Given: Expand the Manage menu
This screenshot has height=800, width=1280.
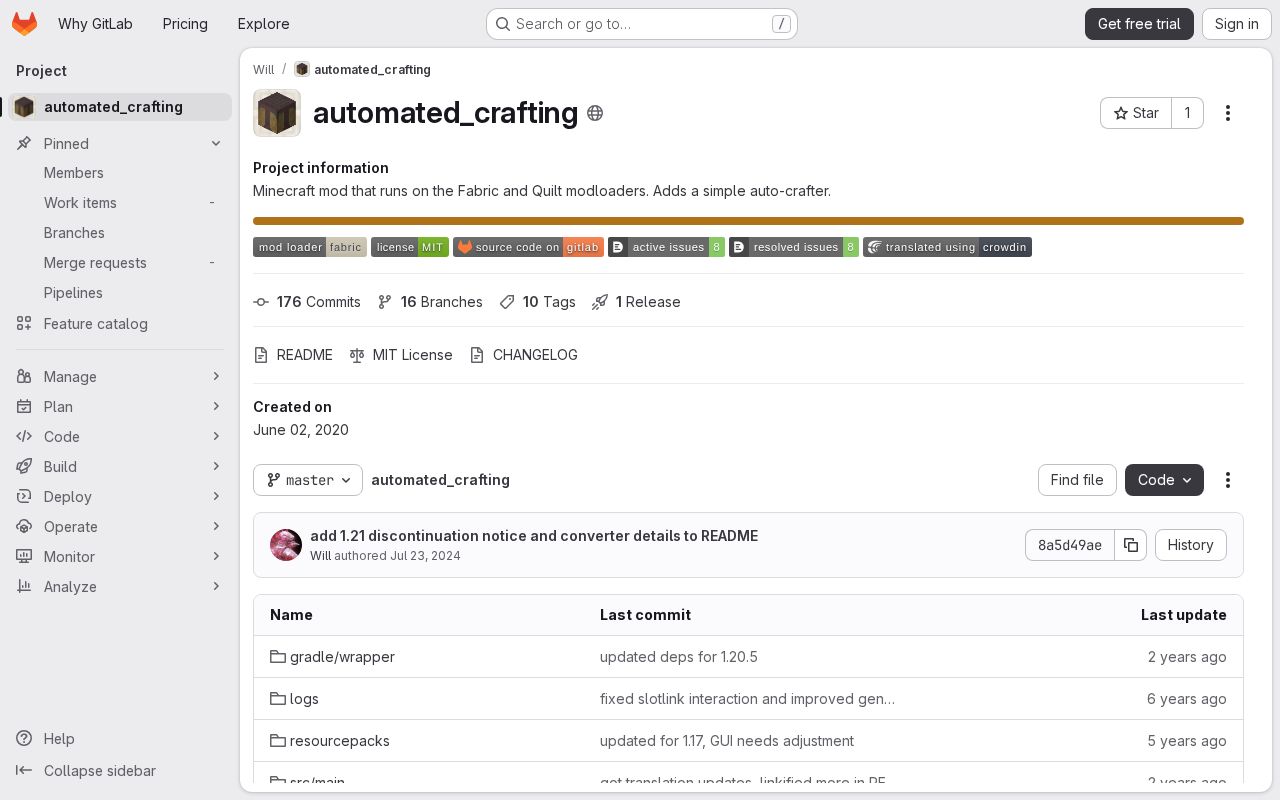Looking at the screenshot, I should (120, 377).
